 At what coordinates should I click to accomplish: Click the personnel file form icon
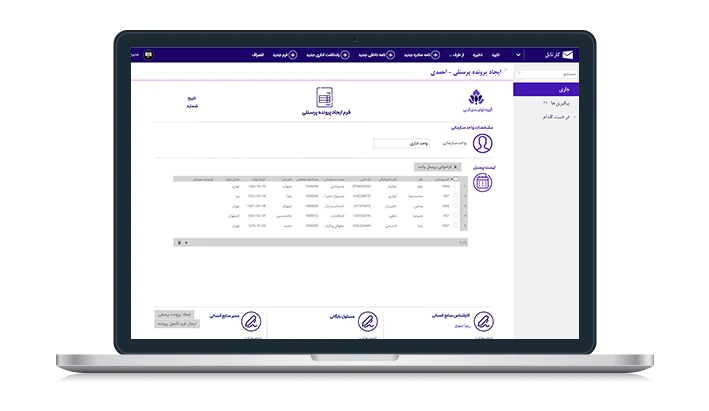pyautogui.click(x=323, y=97)
